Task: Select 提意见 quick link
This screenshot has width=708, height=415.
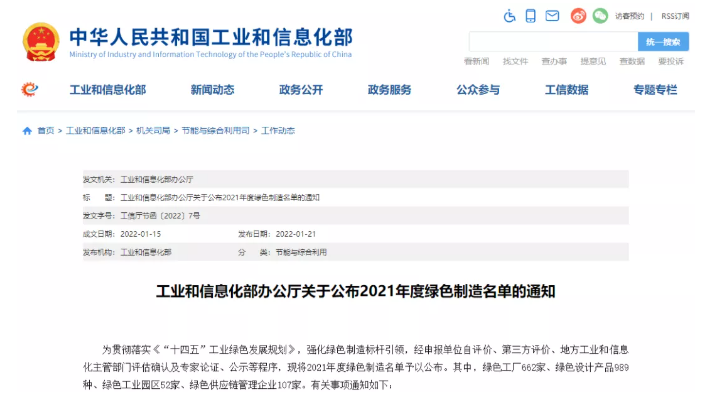Action: [x=593, y=61]
